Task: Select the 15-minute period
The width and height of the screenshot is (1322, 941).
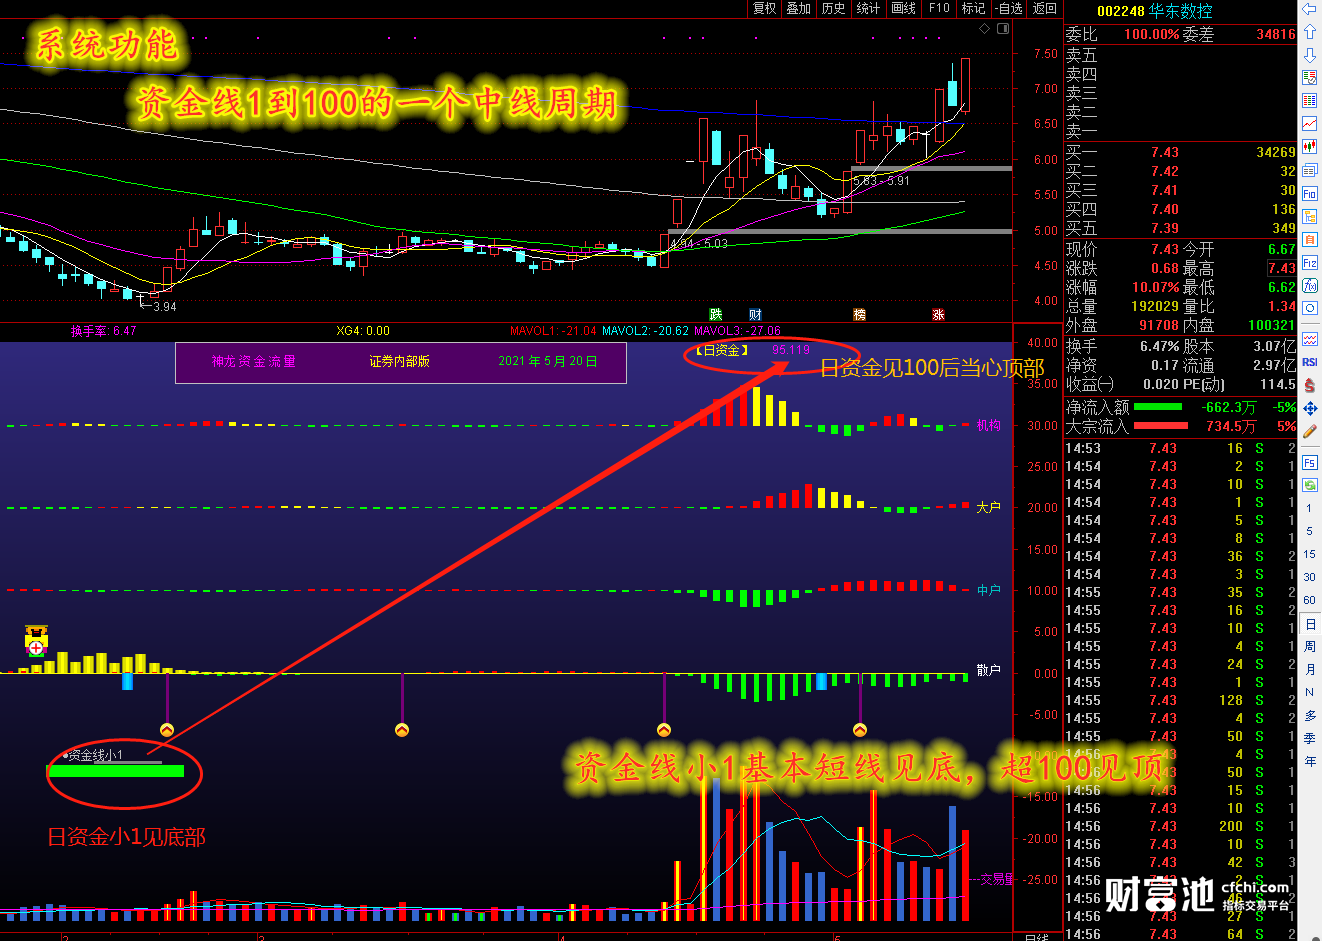Action: pyautogui.click(x=1309, y=554)
